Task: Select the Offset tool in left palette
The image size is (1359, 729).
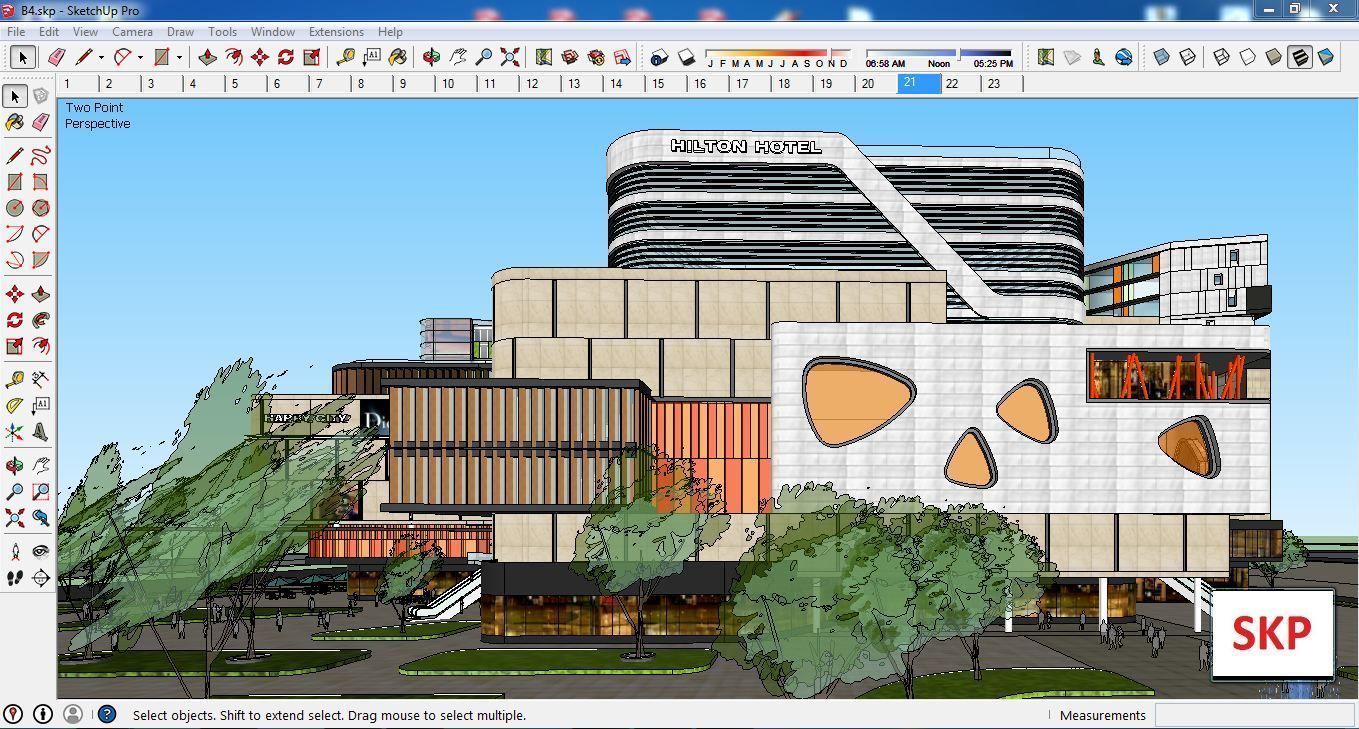Action: click(x=40, y=346)
